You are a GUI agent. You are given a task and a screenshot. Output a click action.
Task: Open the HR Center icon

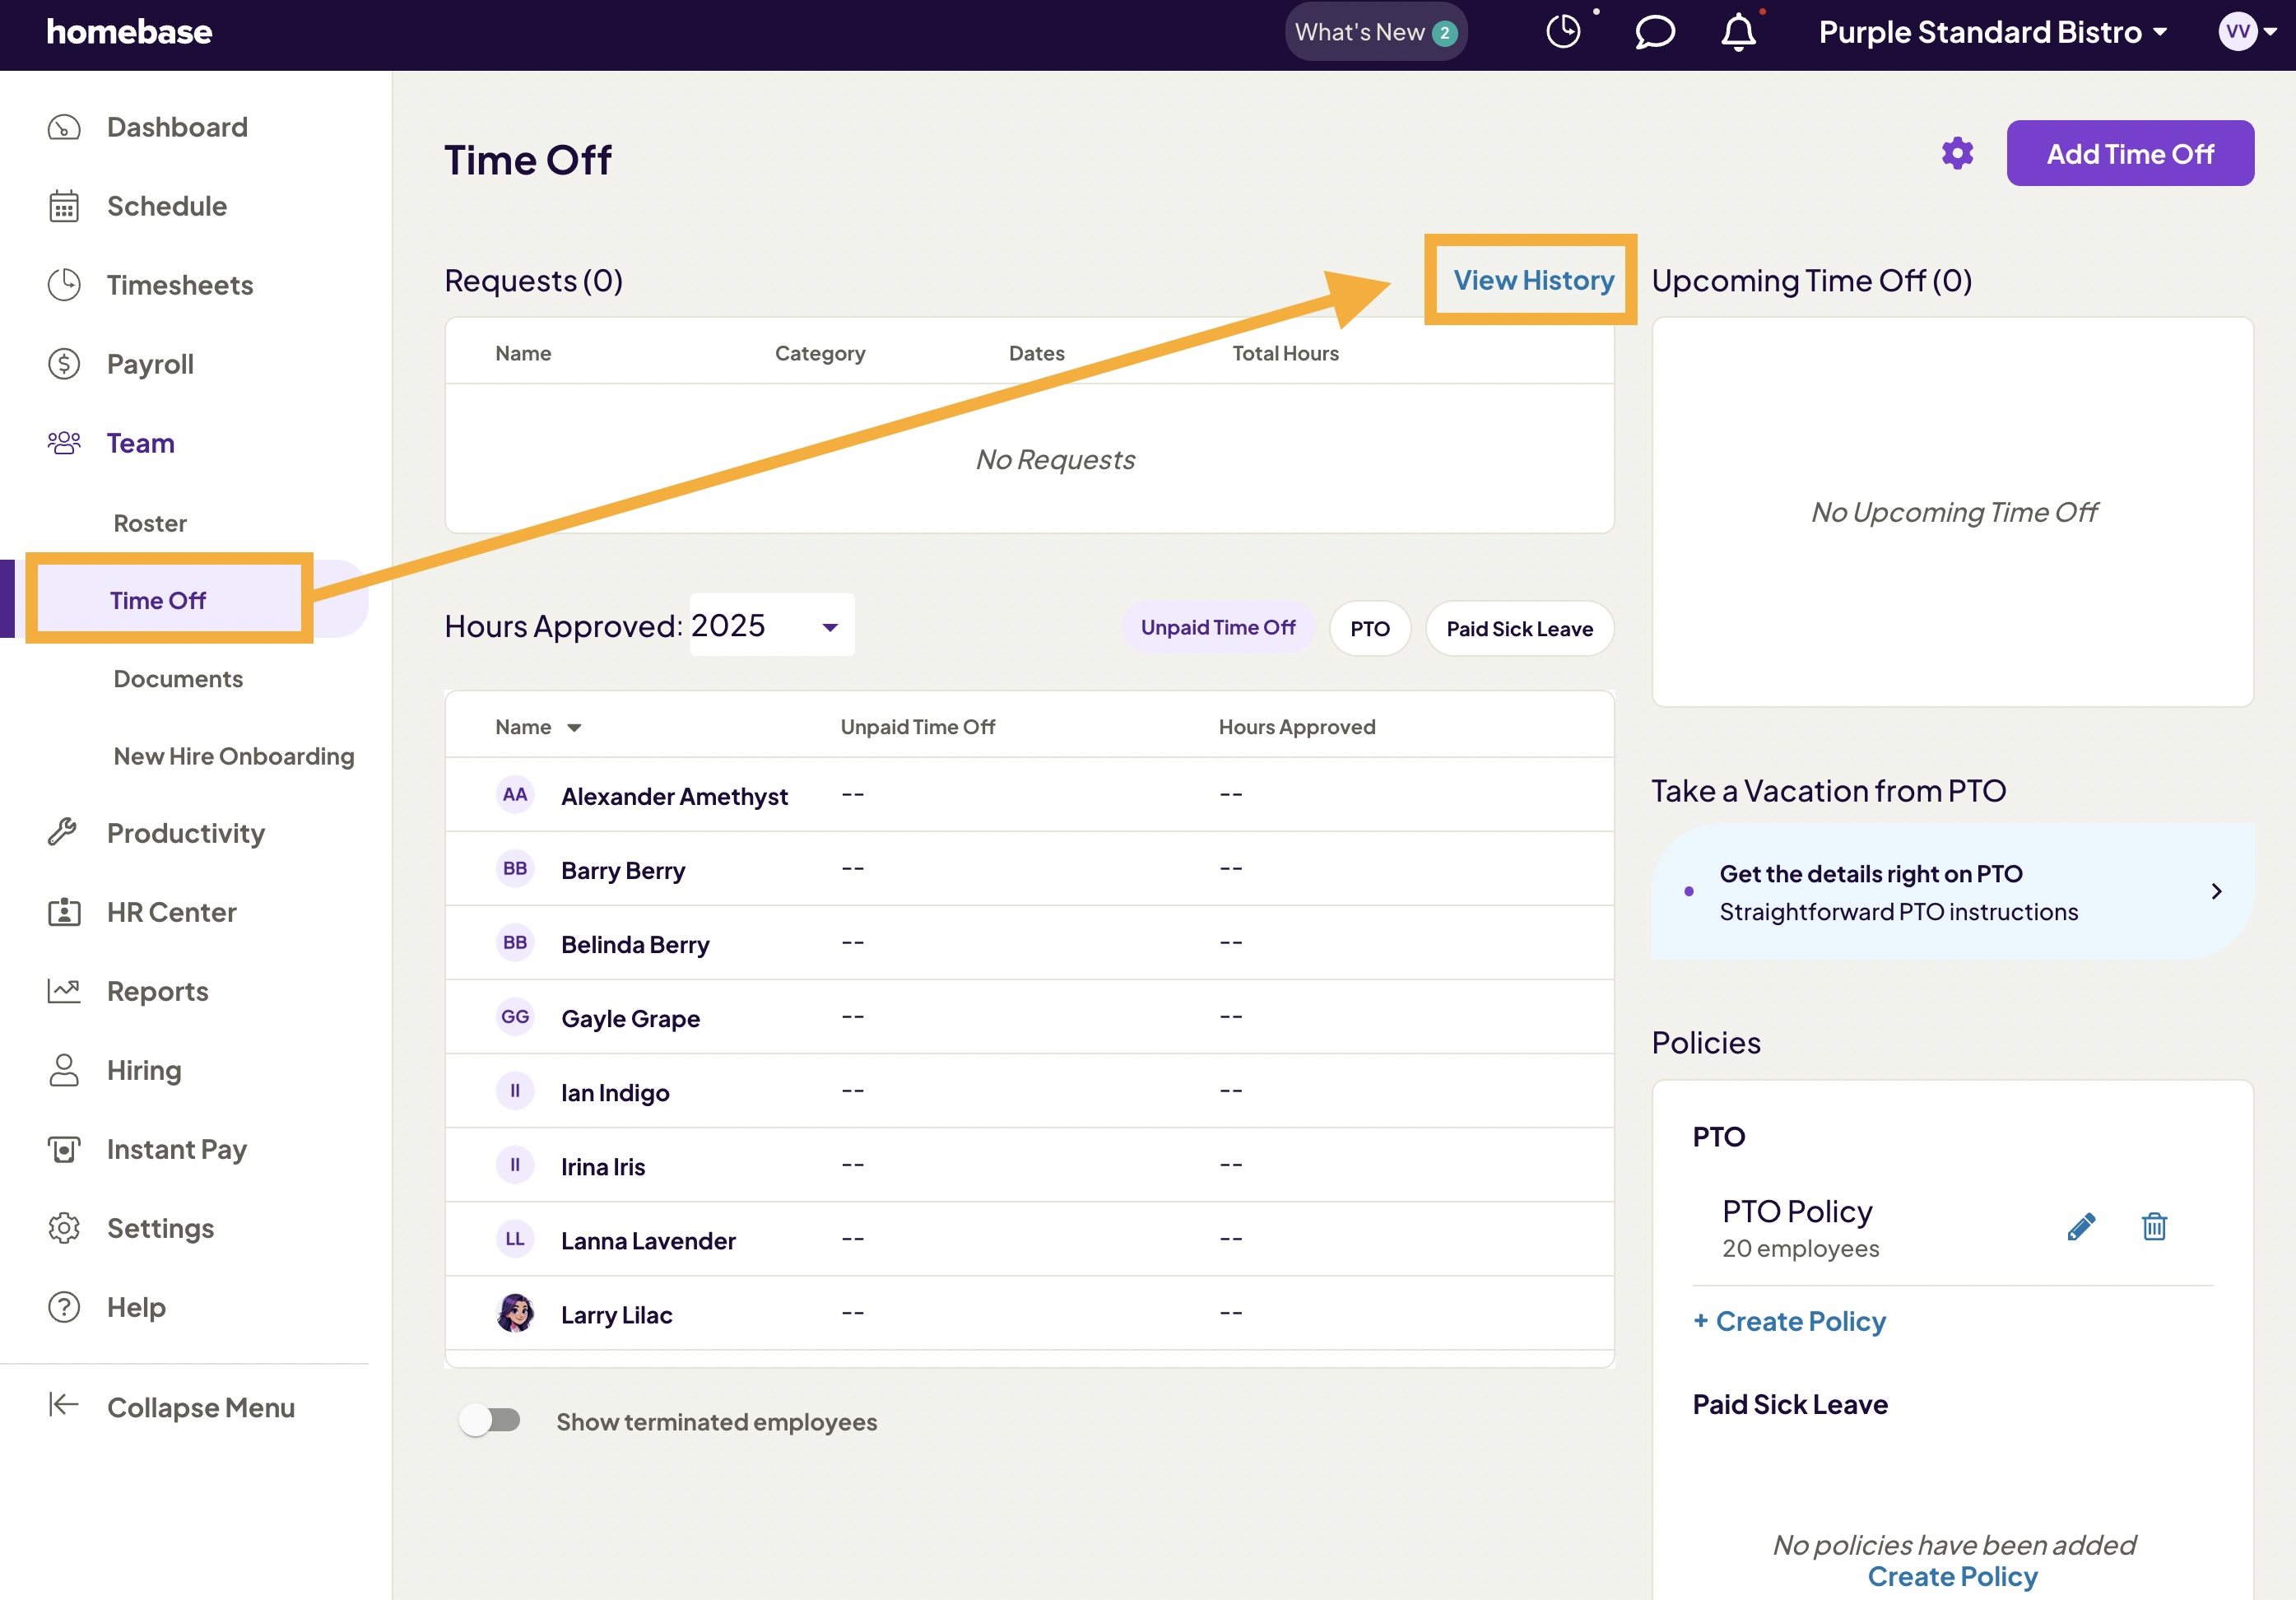coord(64,912)
